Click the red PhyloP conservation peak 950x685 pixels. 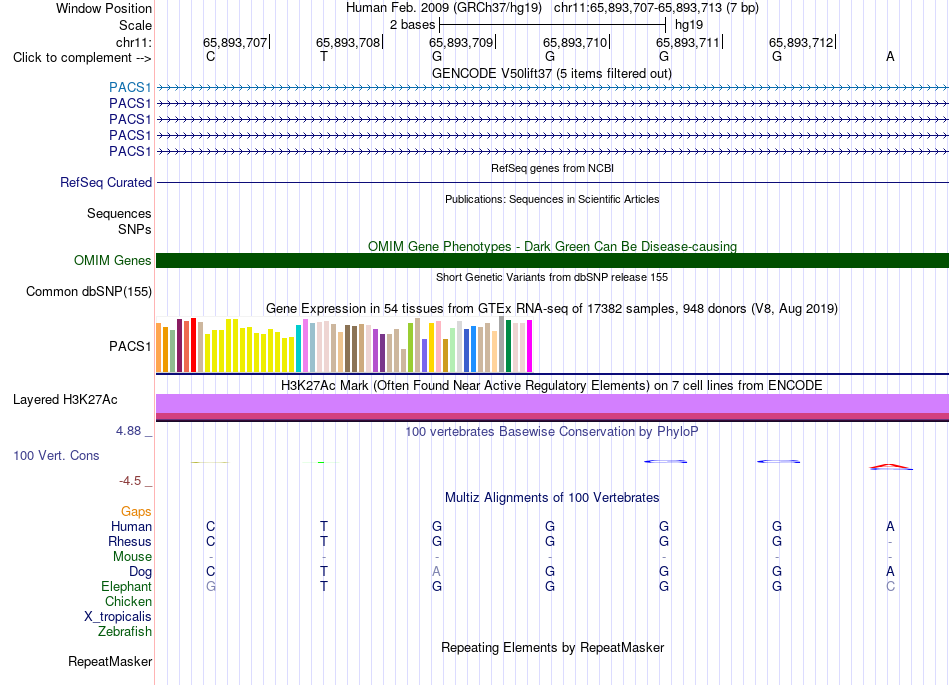click(x=890, y=466)
